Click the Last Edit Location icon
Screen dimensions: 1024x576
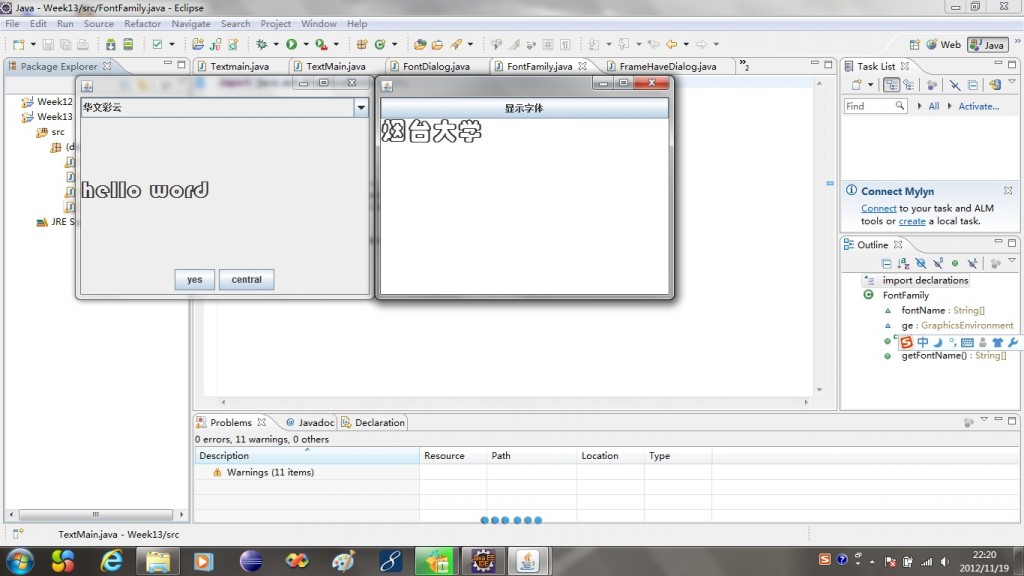(x=653, y=44)
